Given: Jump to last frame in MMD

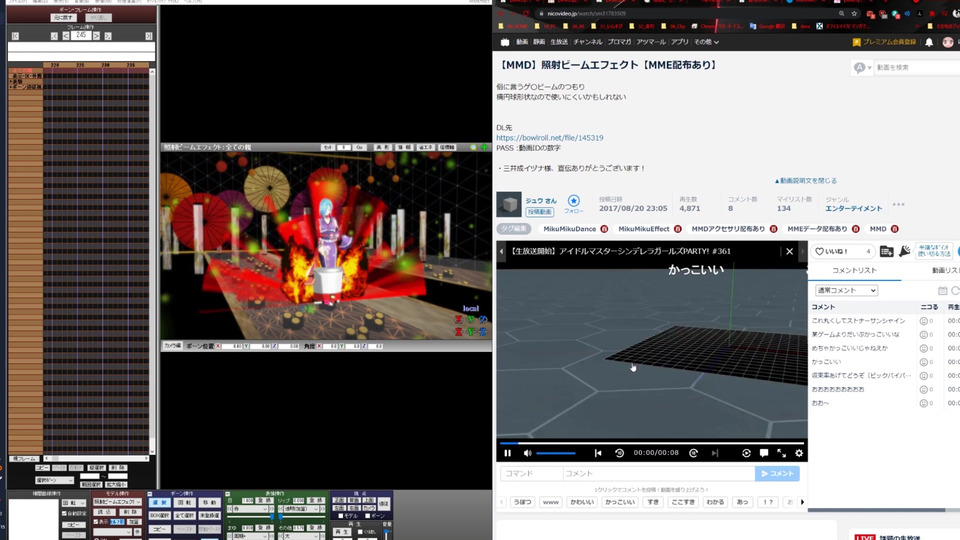Looking at the screenshot, I should tap(149, 36).
